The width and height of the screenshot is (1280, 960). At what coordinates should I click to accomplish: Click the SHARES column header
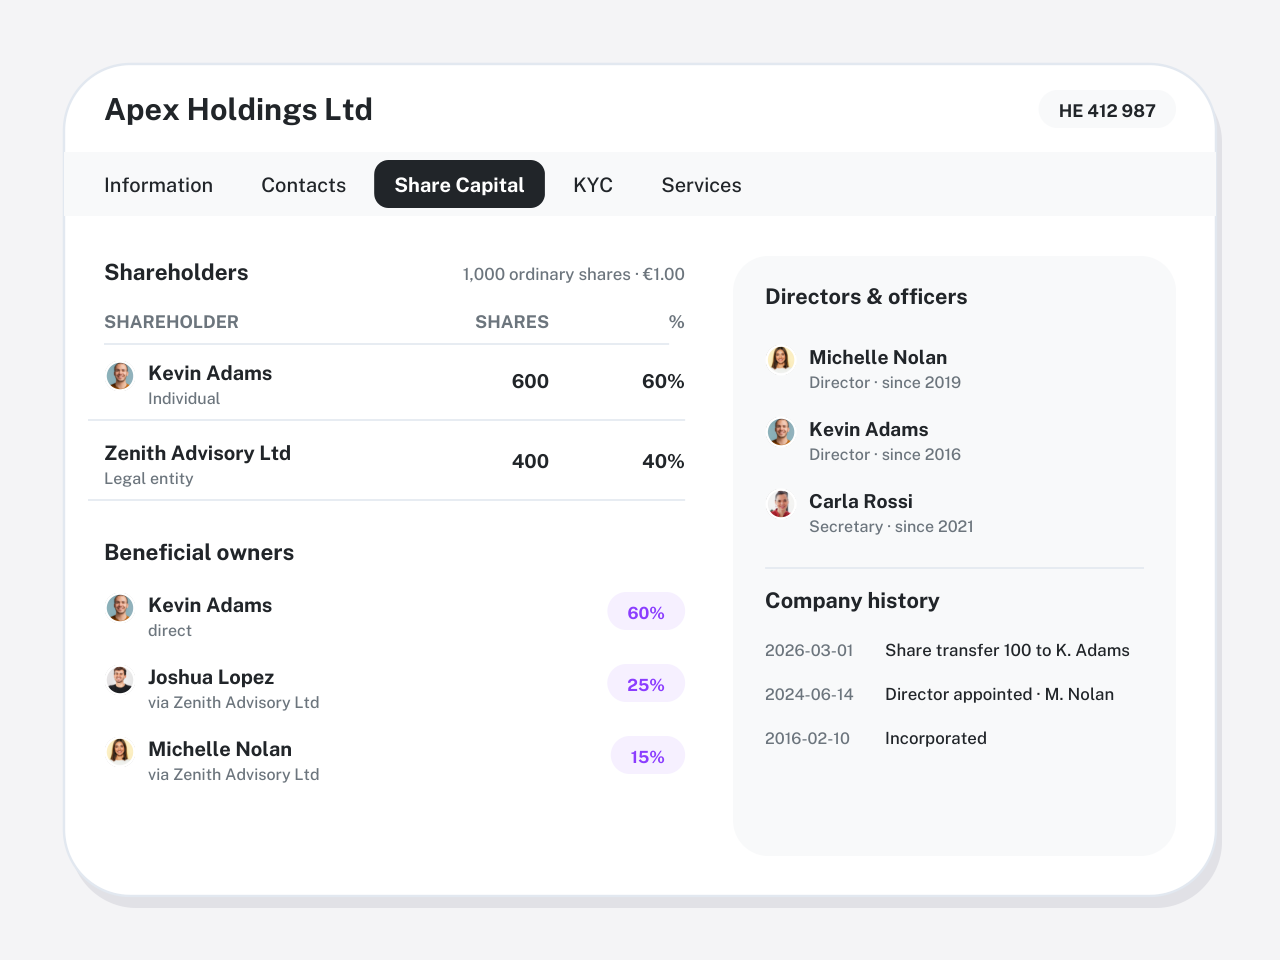click(x=512, y=322)
